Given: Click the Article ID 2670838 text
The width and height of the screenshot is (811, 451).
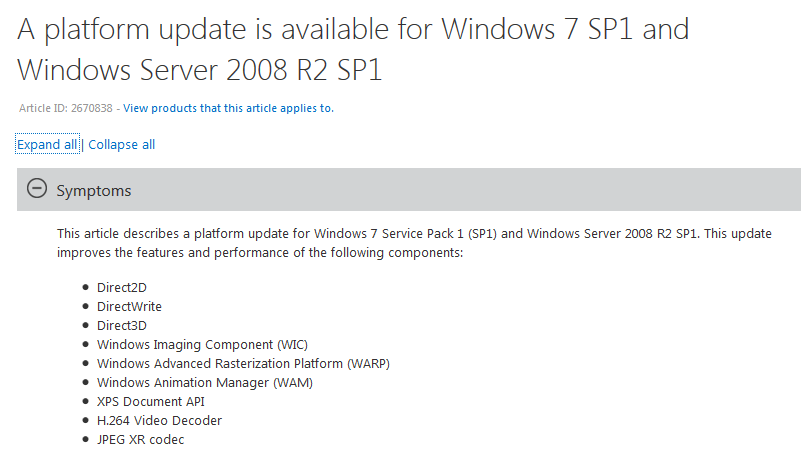Looking at the screenshot, I should 66,108.
